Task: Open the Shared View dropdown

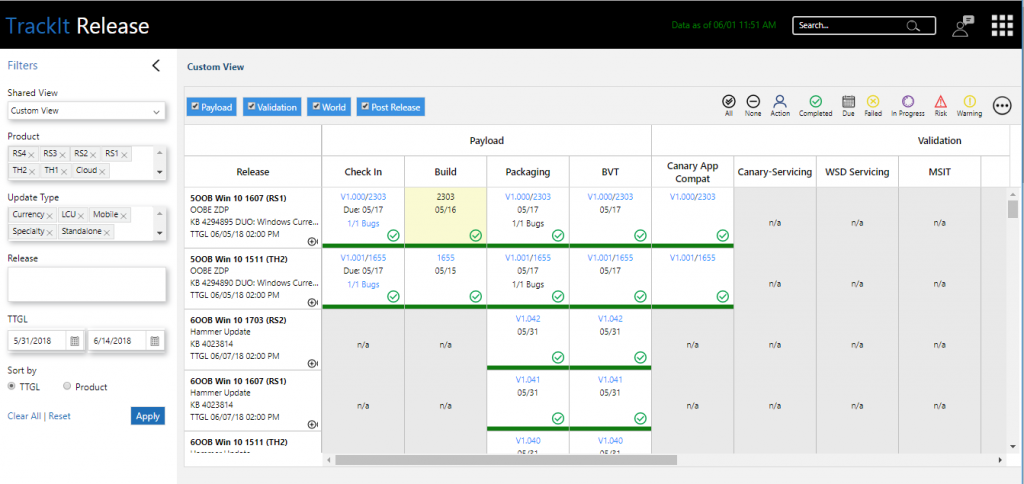Action: tap(86, 111)
